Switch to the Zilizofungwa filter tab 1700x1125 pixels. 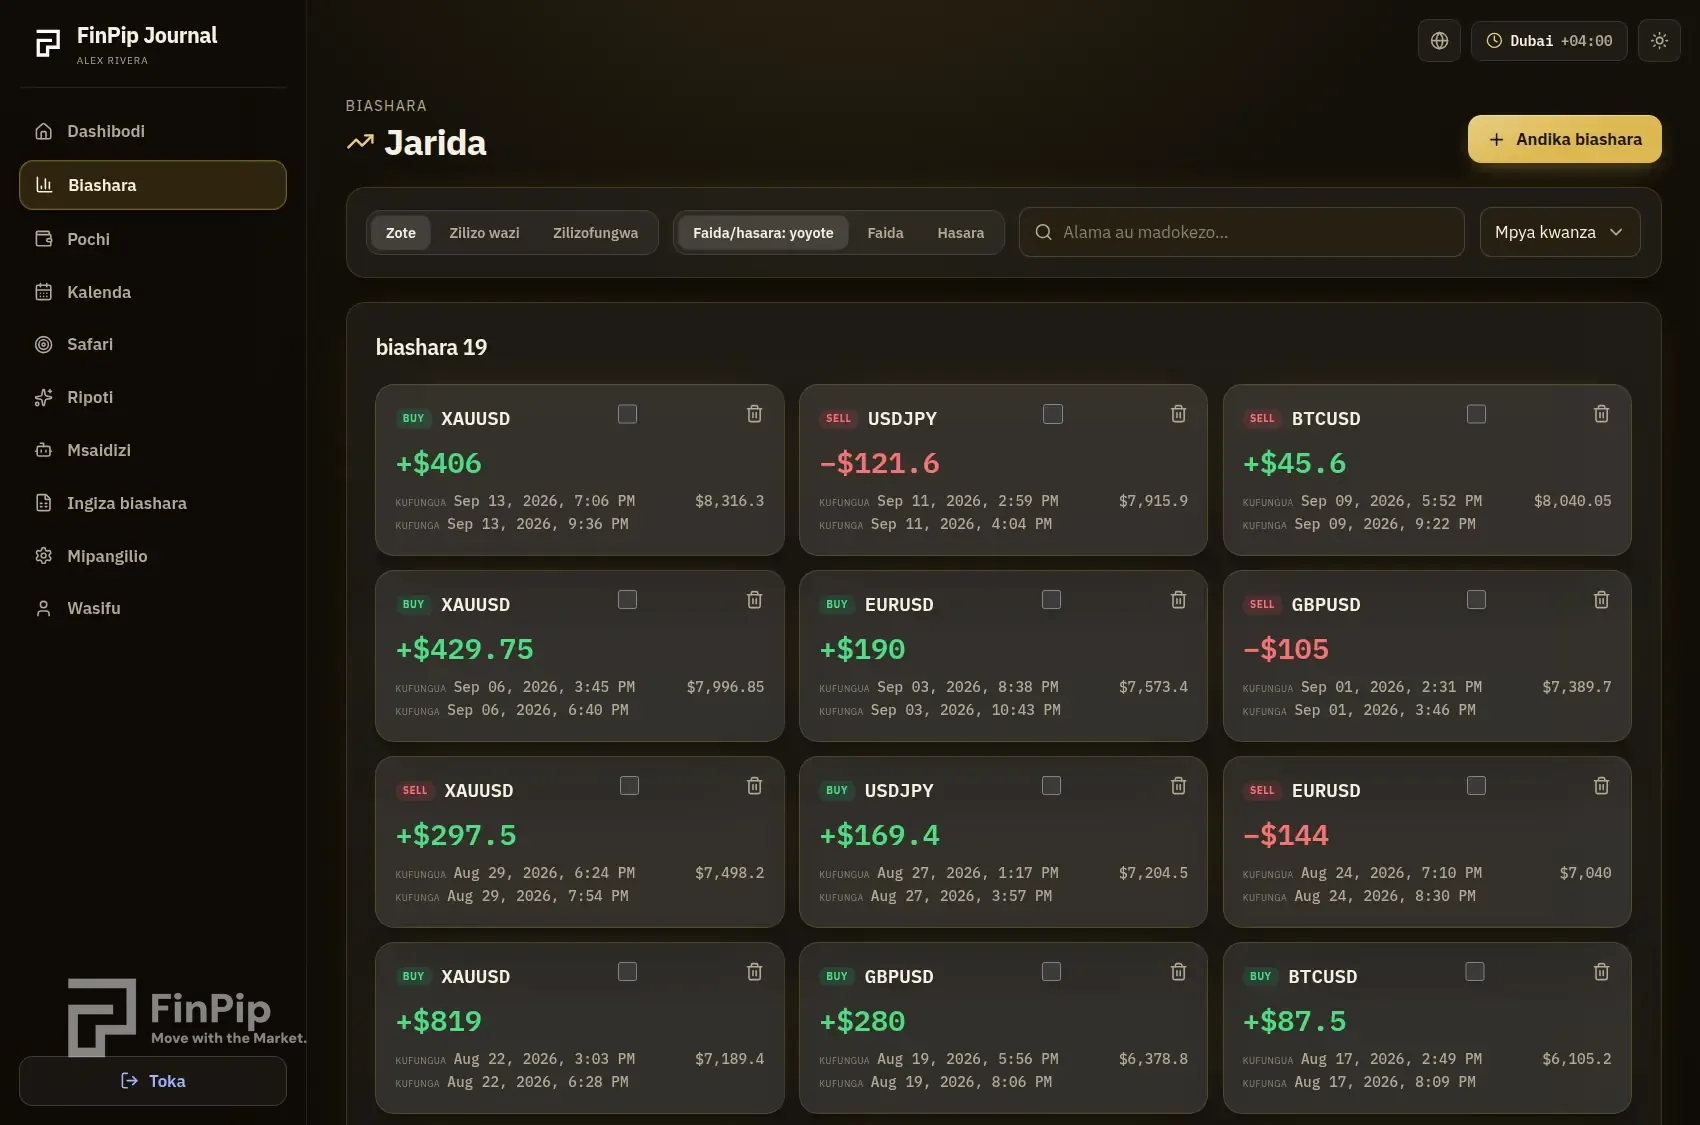pos(595,233)
